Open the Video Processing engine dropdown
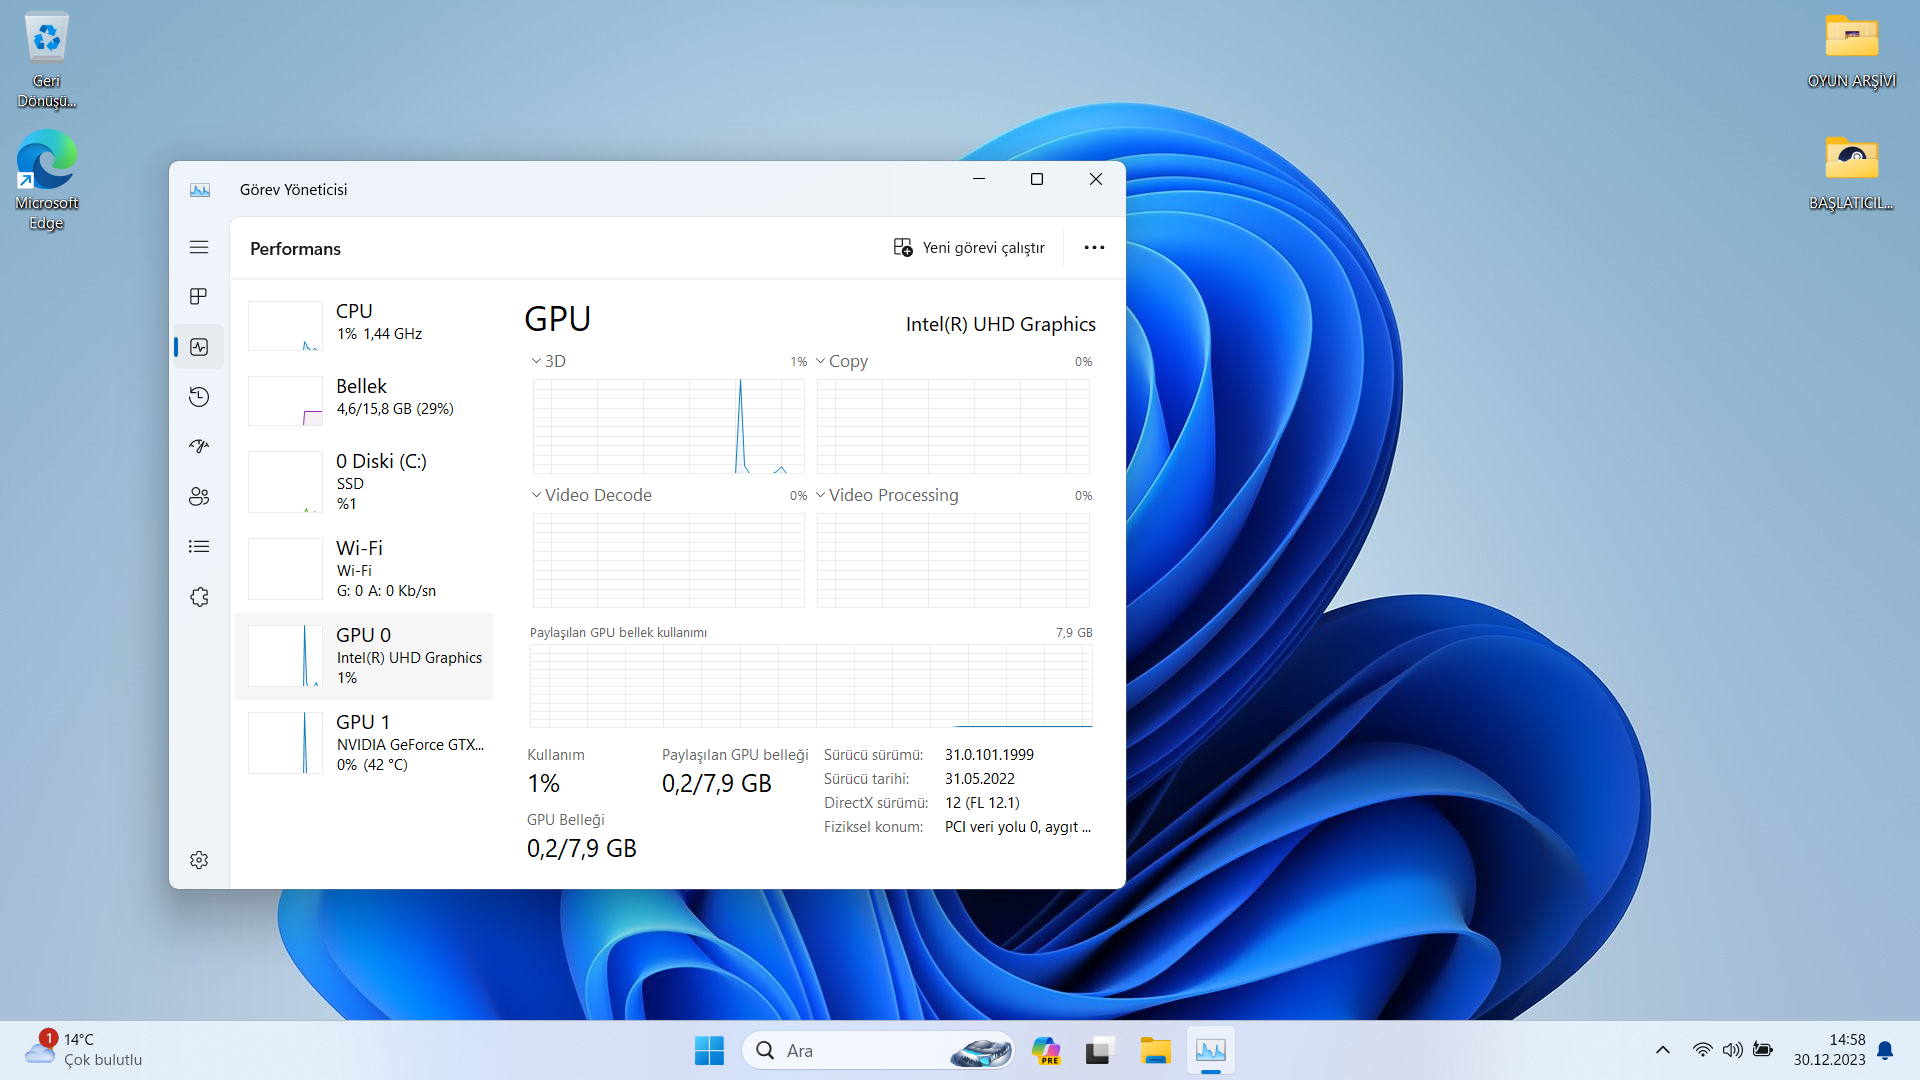The height and width of the screenshot is (1080, 1920). (x=886, y=495)
